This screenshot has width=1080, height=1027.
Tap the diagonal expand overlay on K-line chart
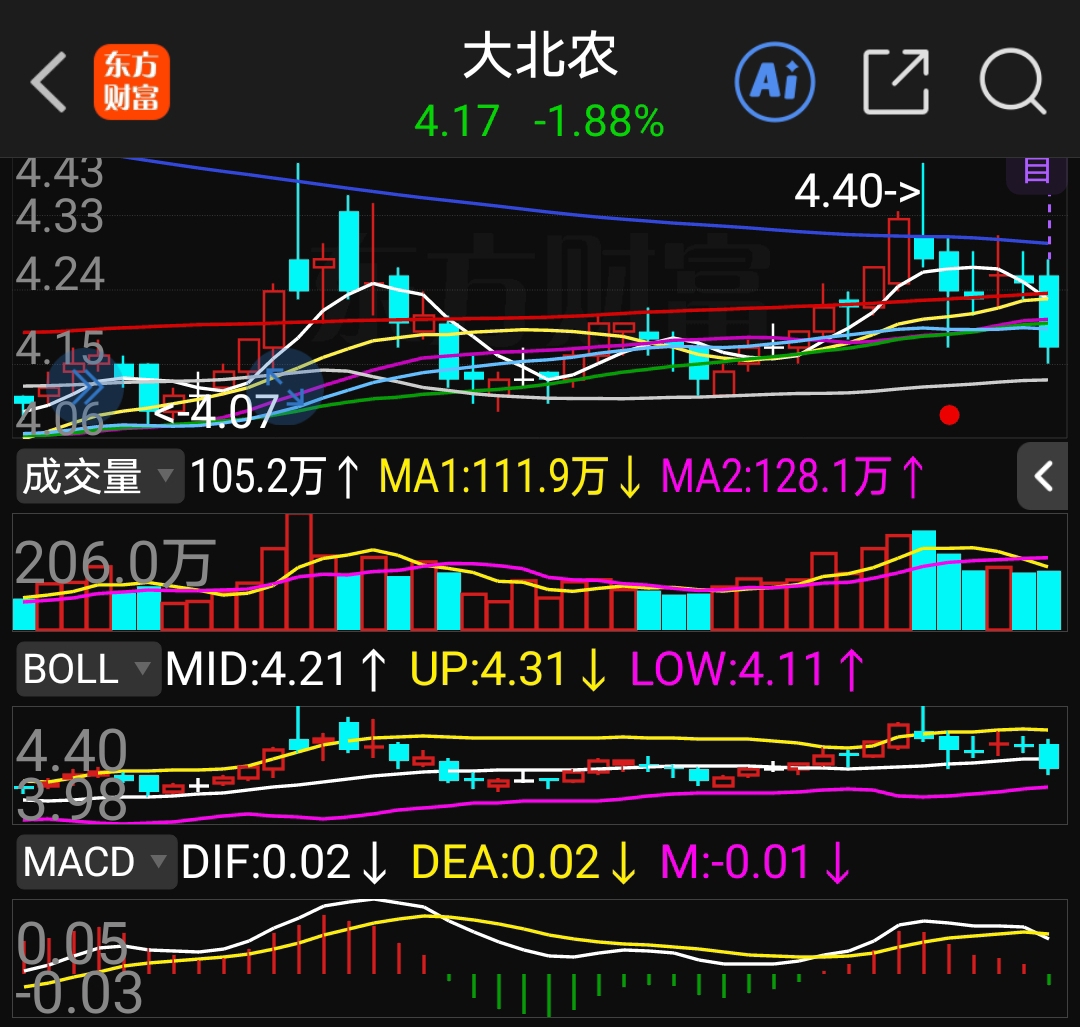(285, 386)
